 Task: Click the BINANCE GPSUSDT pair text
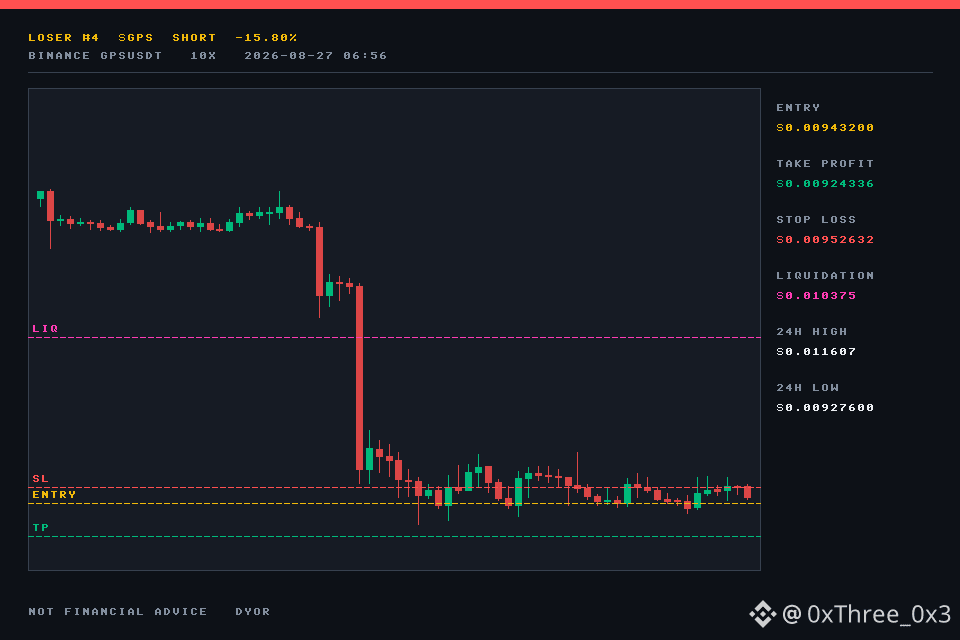[x=96, y=56]
